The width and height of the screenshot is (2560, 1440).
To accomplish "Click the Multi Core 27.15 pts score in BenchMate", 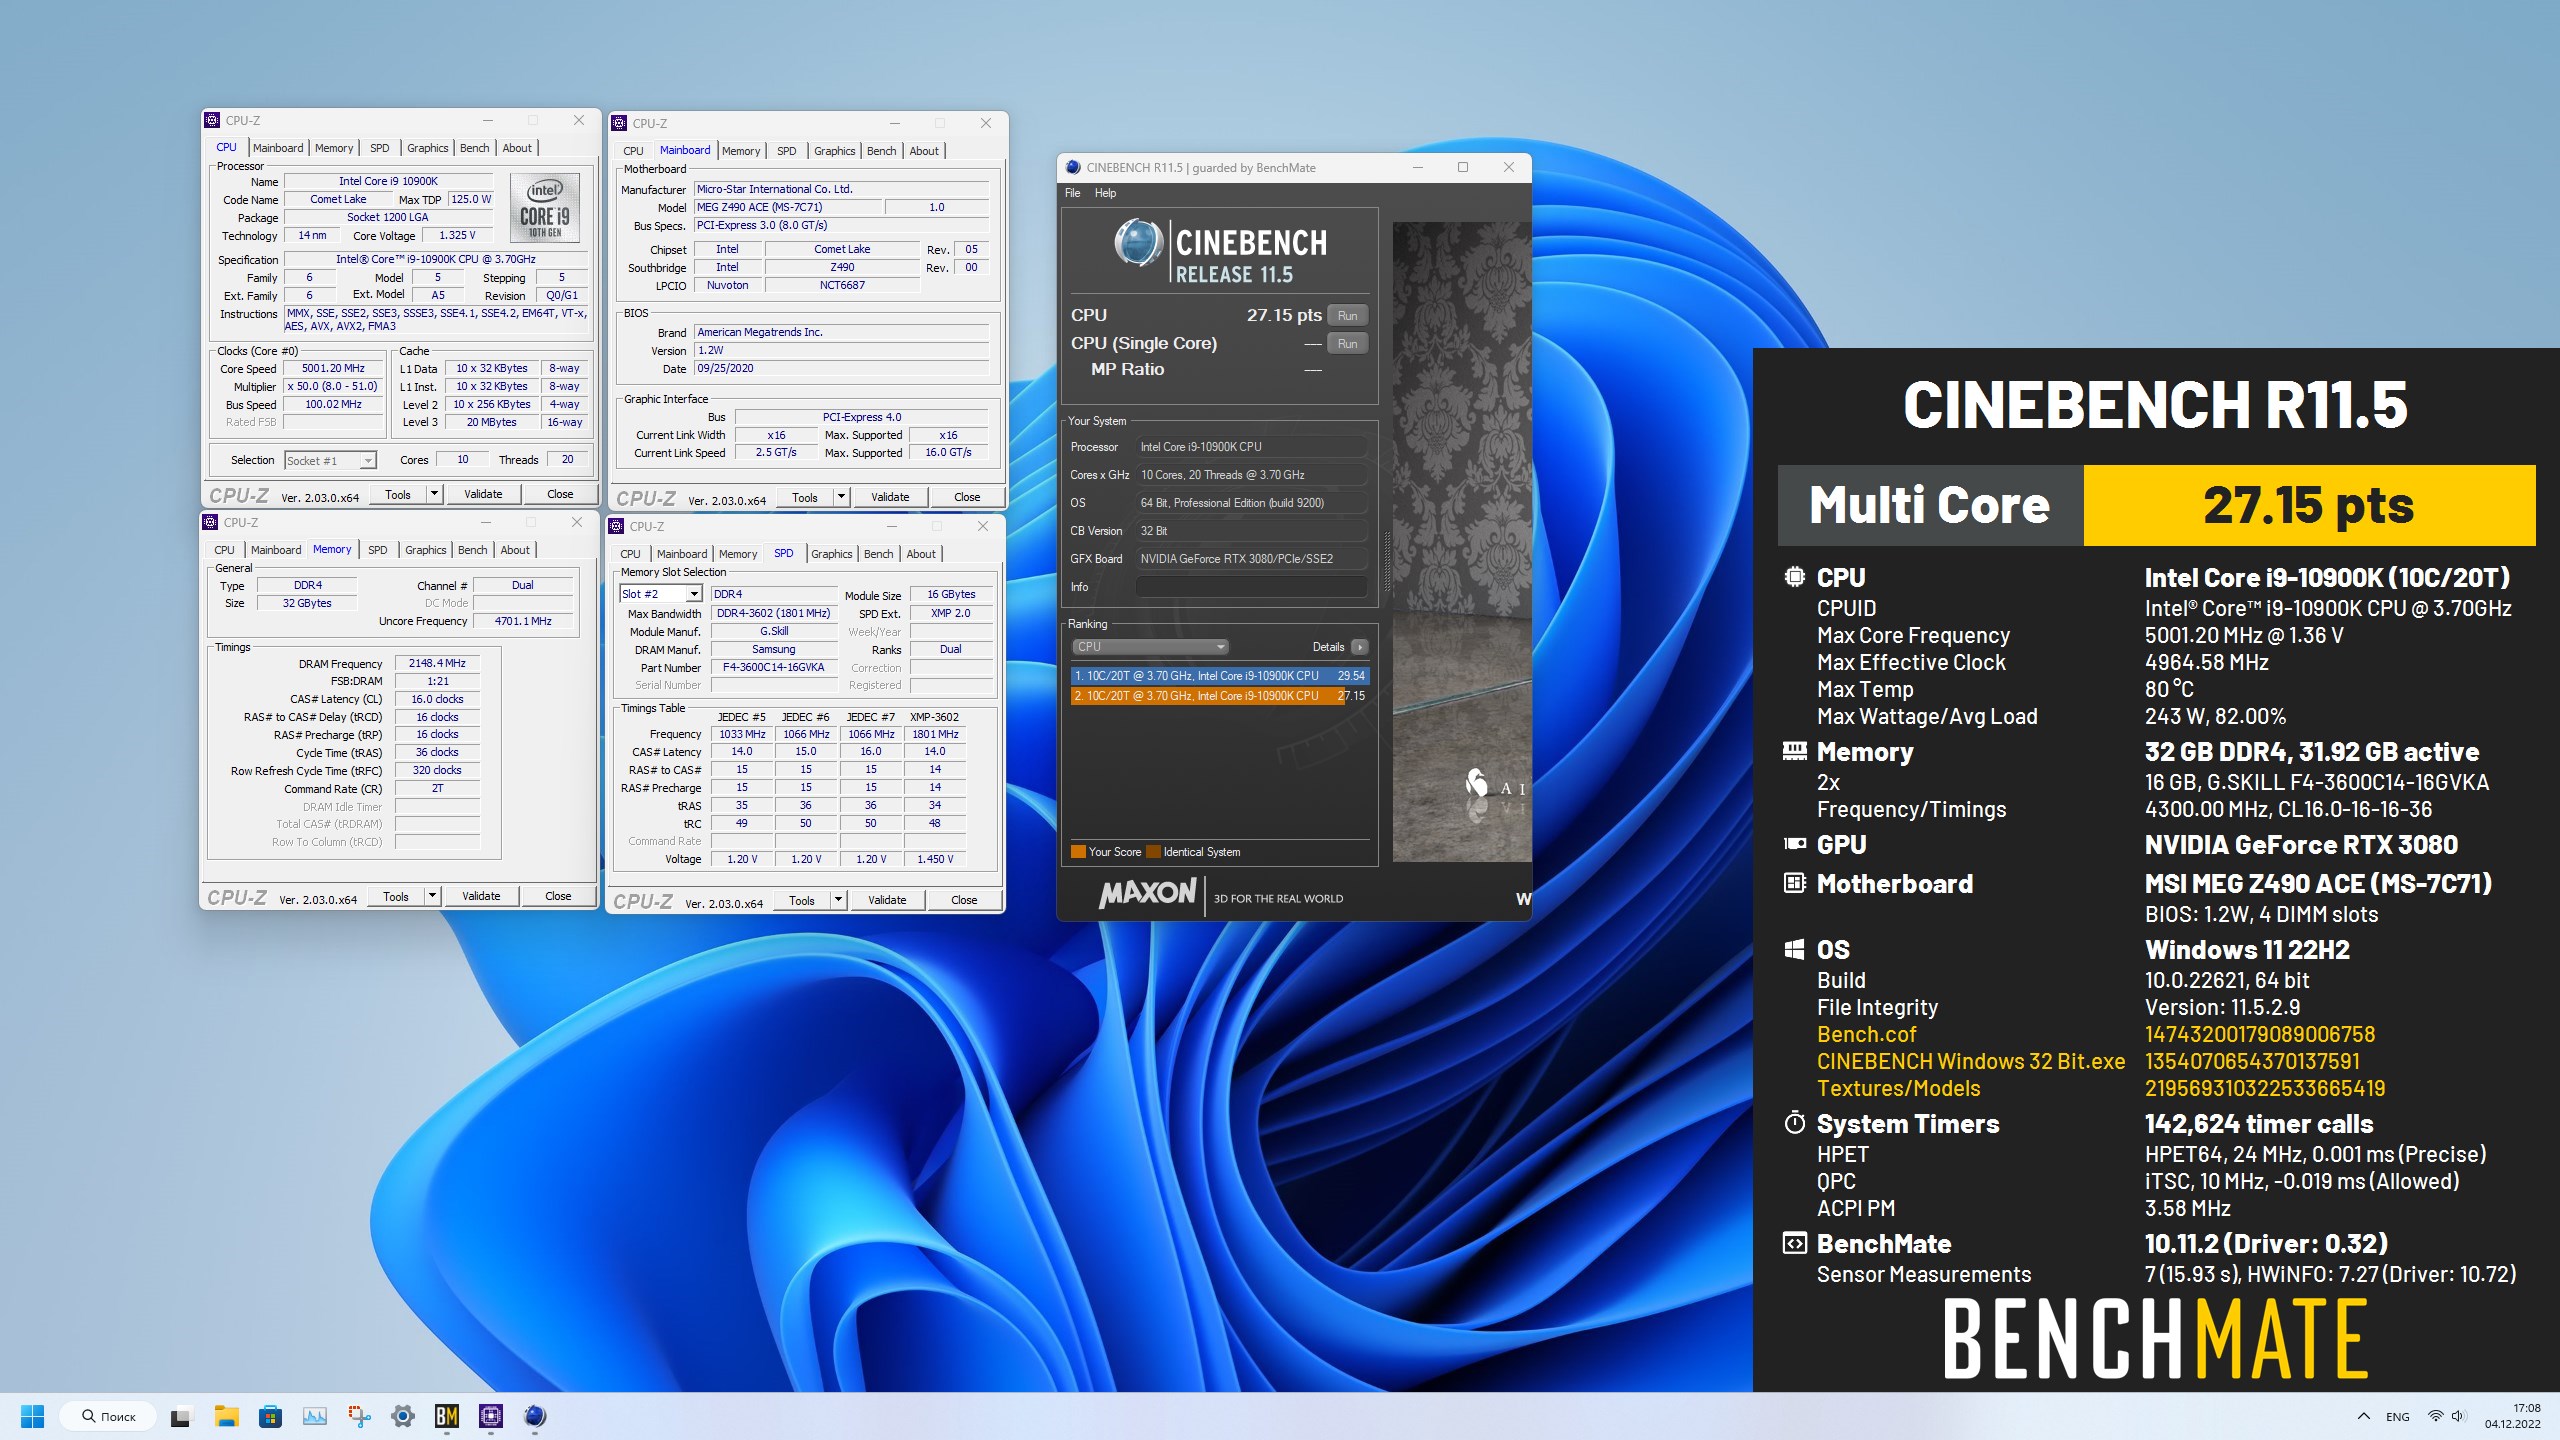I will pyautogui.click(x=2309, y=505).
